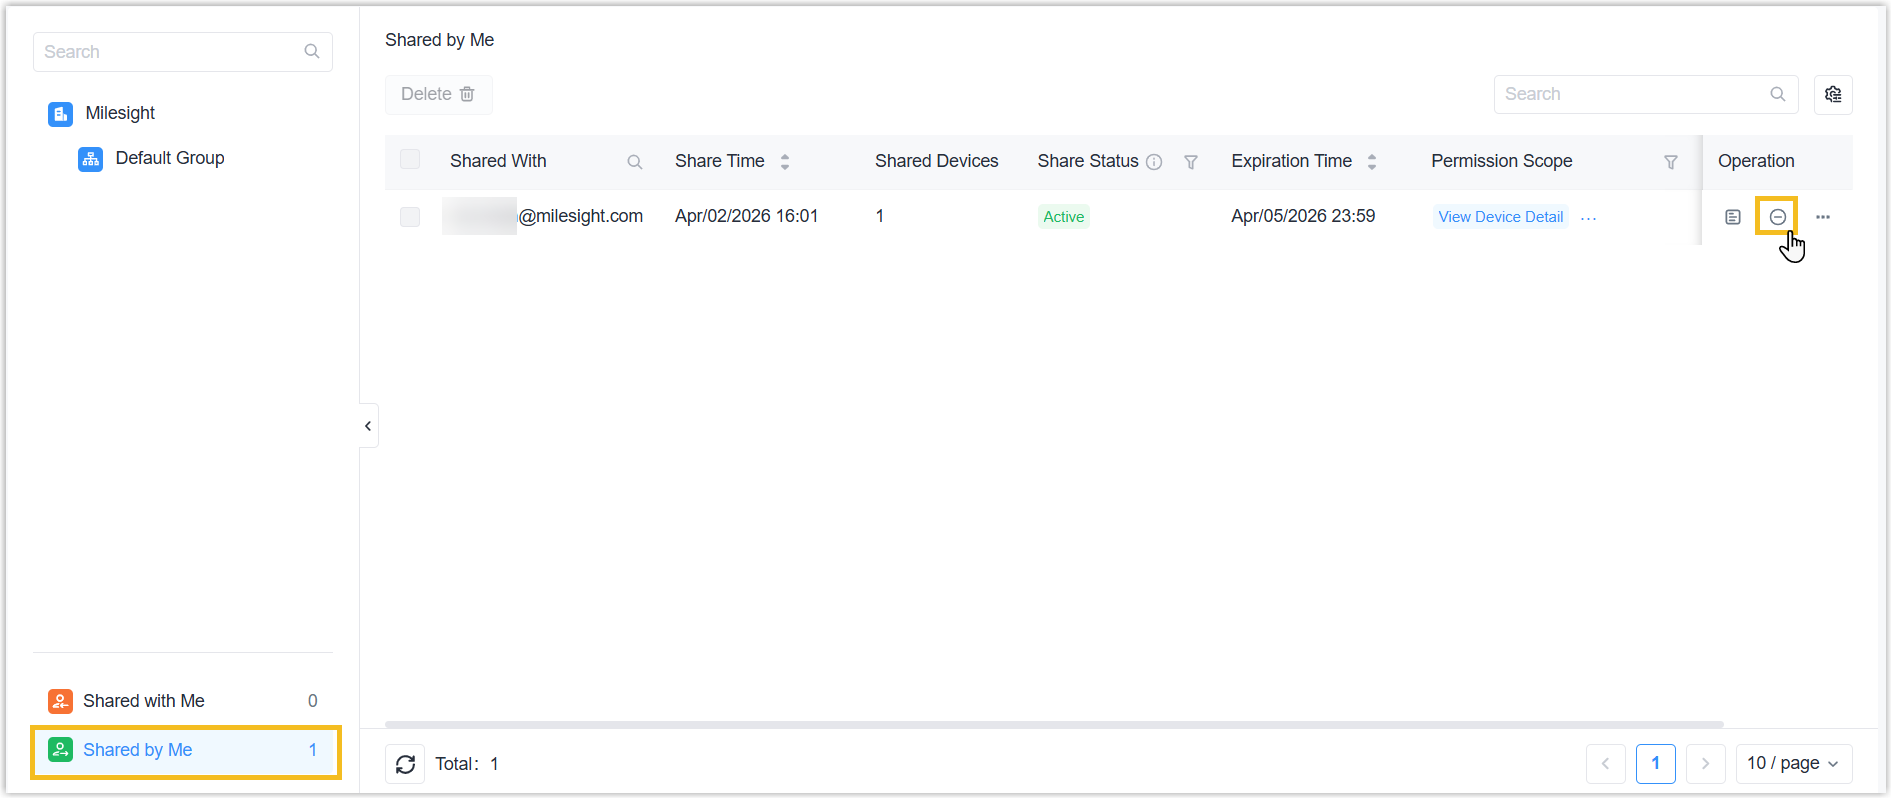Toggle the select-all checkbox in table header
1892x799 pixels.
click(410, 160)
